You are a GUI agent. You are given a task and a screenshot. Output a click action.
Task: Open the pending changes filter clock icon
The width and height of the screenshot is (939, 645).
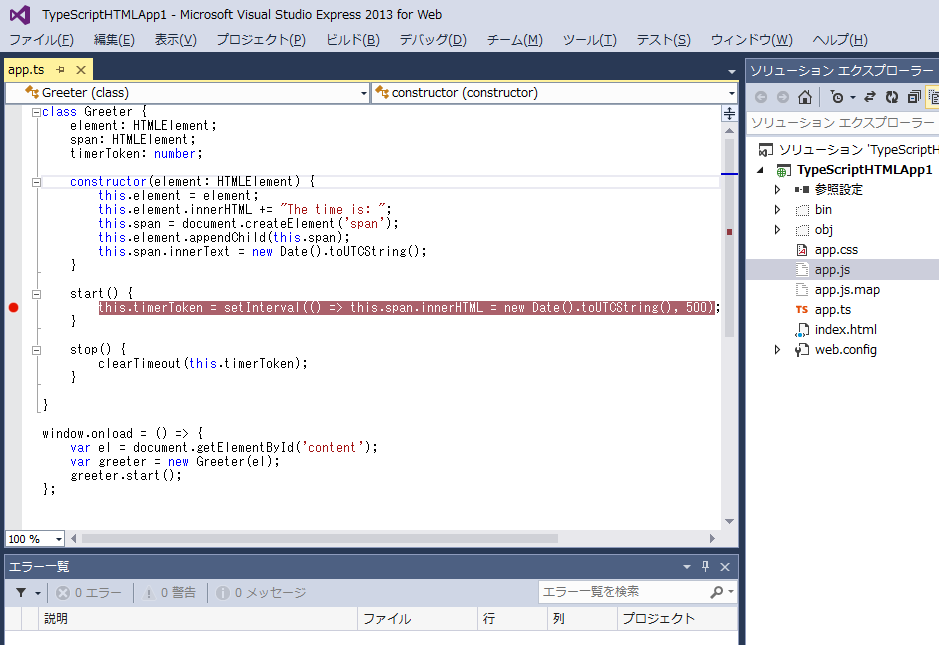pyautogui.click(x=837, y=97)
